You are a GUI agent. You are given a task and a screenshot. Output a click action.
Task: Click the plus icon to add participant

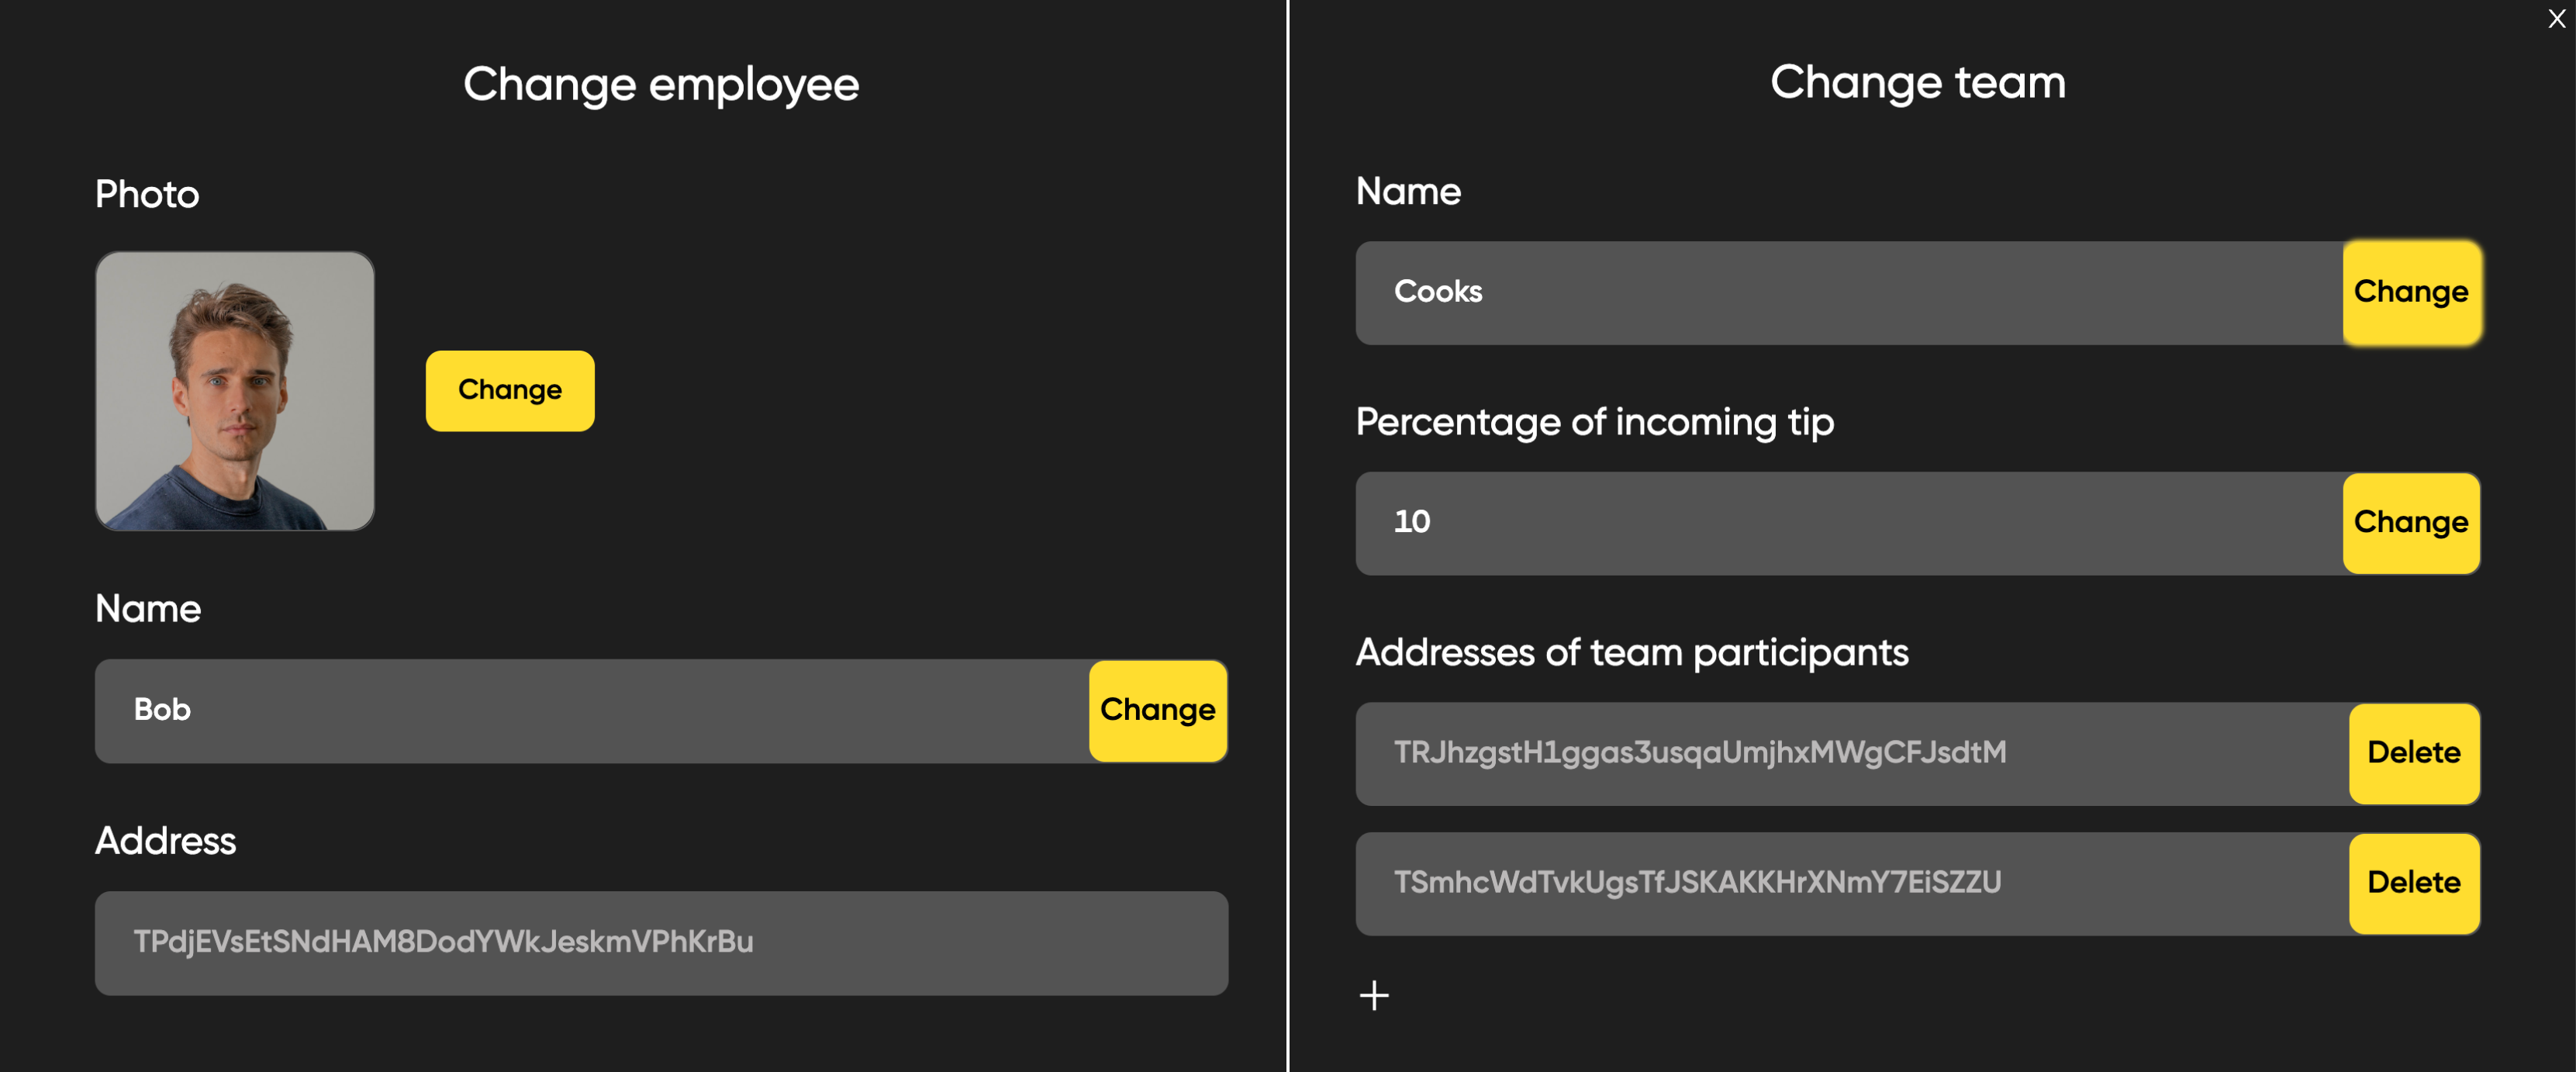point(1374,995)
